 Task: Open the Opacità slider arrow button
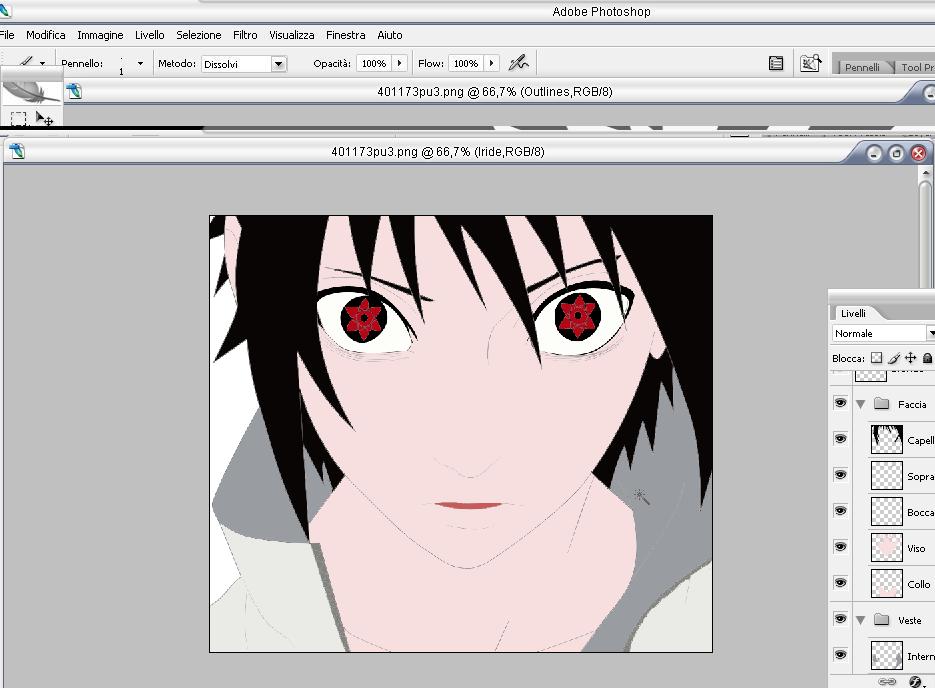coord(400,63)
